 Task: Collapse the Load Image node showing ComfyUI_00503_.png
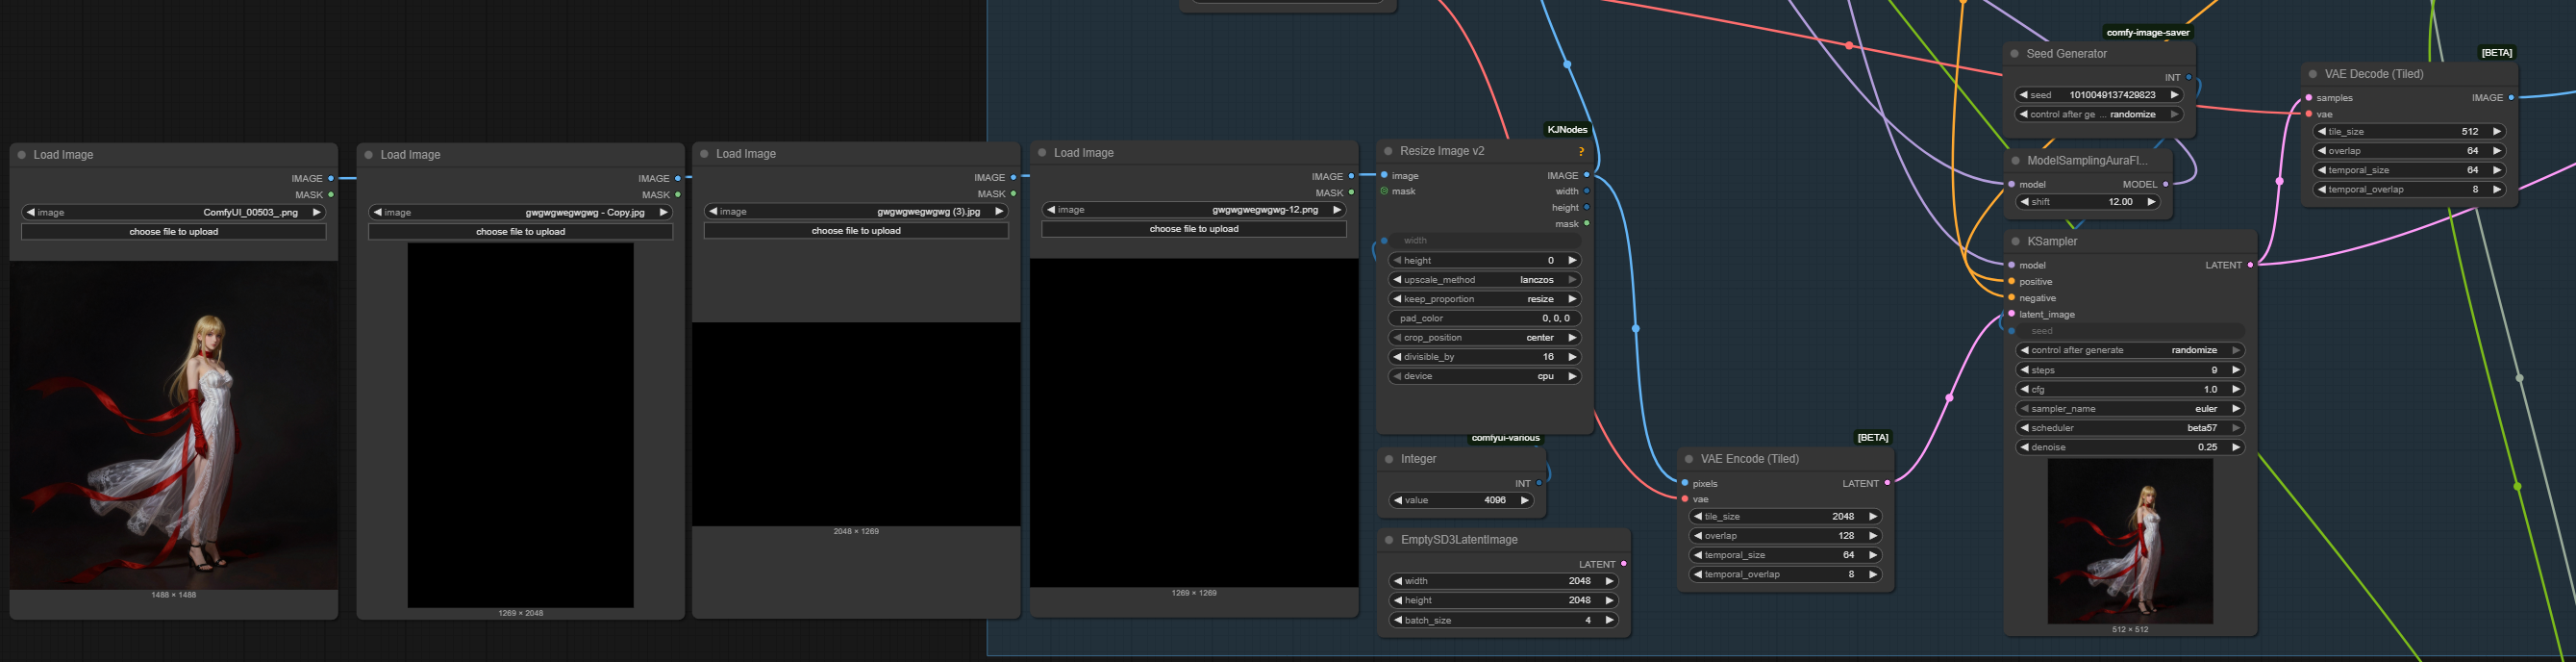pyautogui.click(x=21, y=155)
